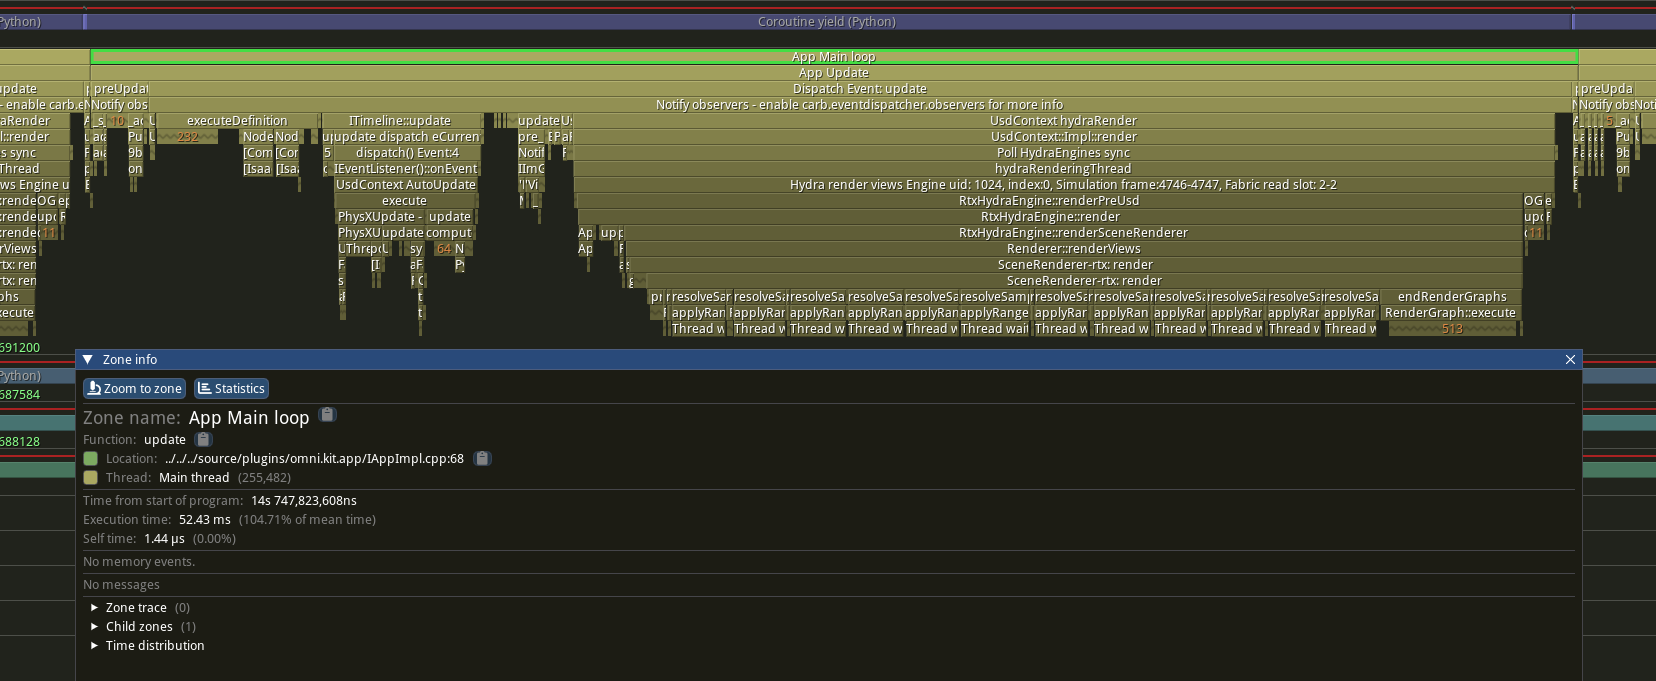Click the green Location color swatch
Viewport: 1656px width, 681px height.
[91, 459]
